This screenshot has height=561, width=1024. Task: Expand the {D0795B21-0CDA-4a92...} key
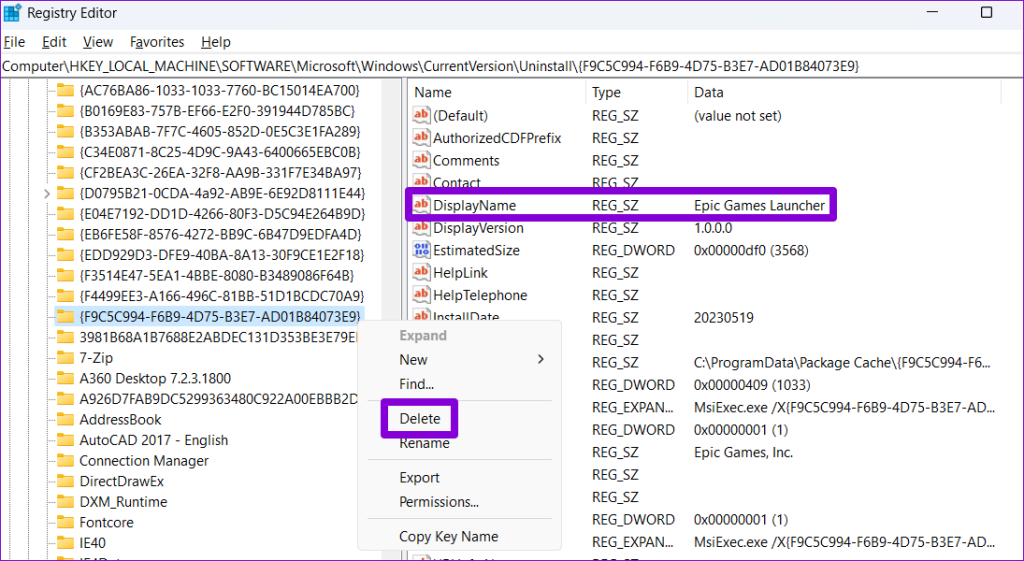pyautogui.click(x=46, y=193)
